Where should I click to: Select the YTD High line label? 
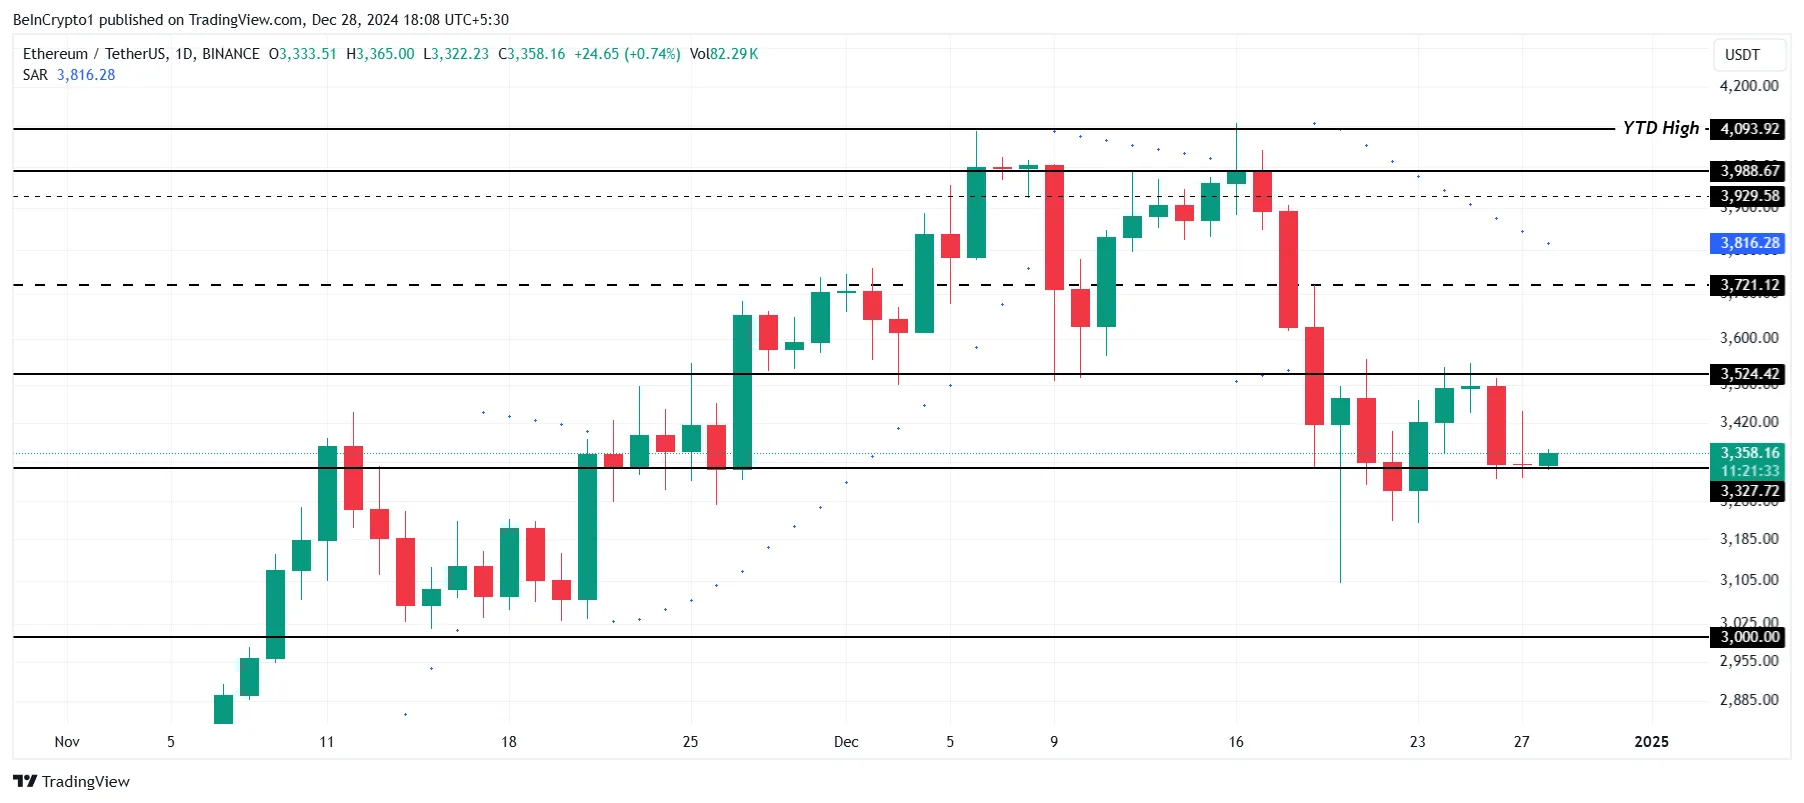tap(1660, 128)
